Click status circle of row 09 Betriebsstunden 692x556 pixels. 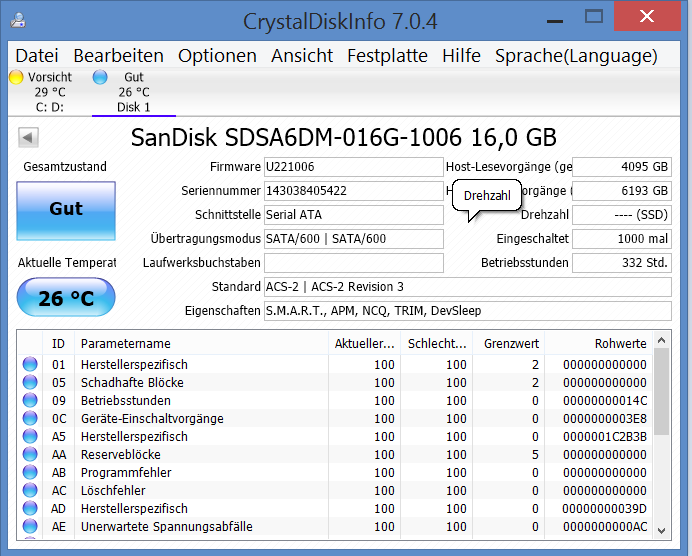pos(30,400)
